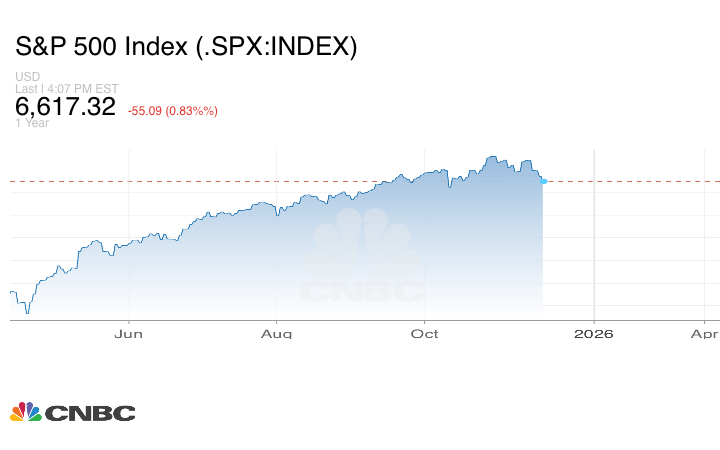Click the last price 6,617.32

(66, 106)
